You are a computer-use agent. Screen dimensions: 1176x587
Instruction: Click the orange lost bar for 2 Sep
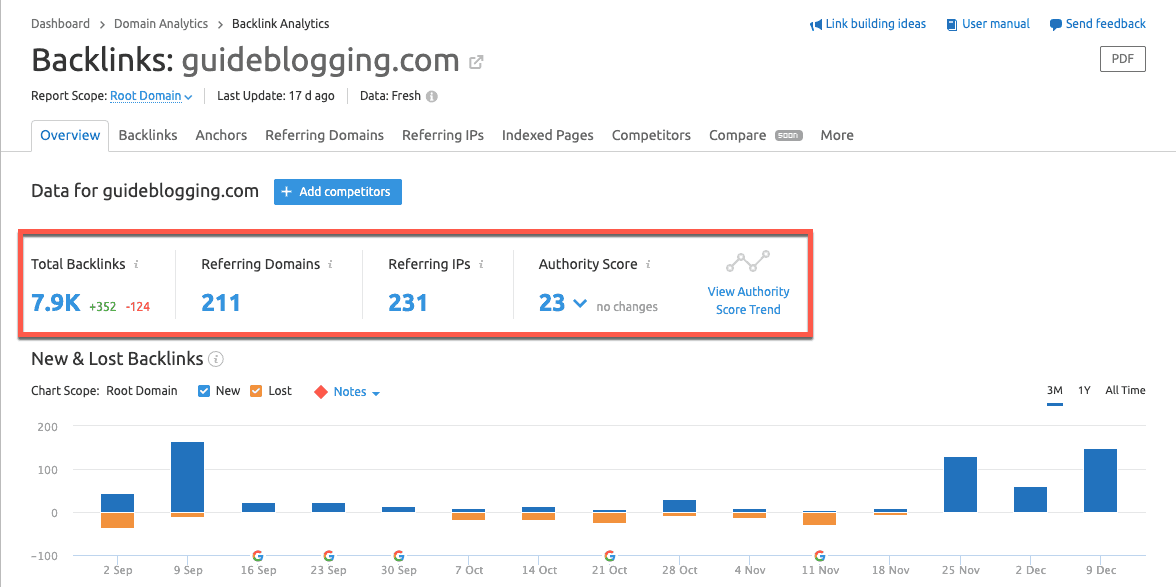click(117, 520)
